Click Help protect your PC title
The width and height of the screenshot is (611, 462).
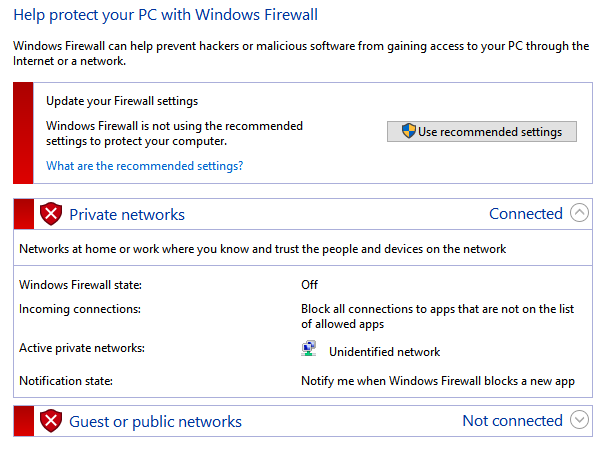pyautogui.click(x=166, y=15)
